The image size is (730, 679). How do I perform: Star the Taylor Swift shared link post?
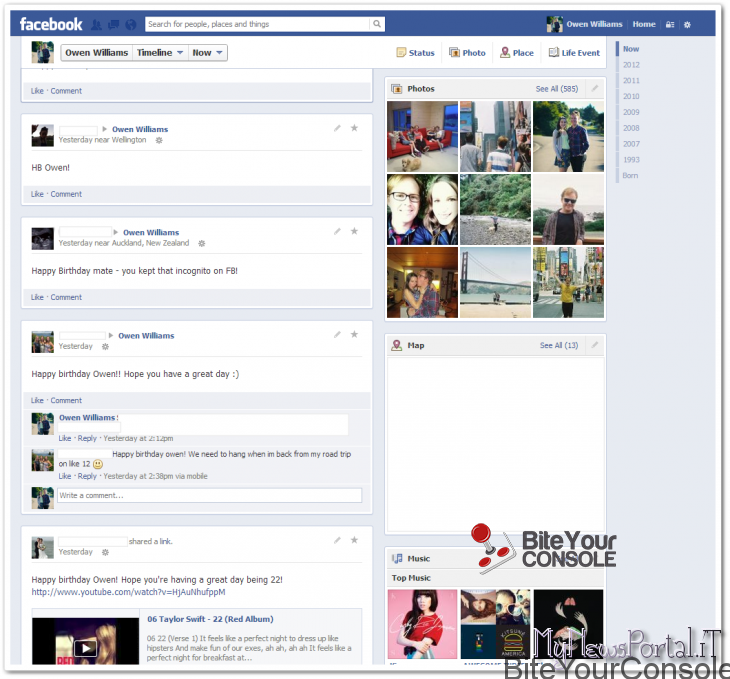(x=354, y=541)
